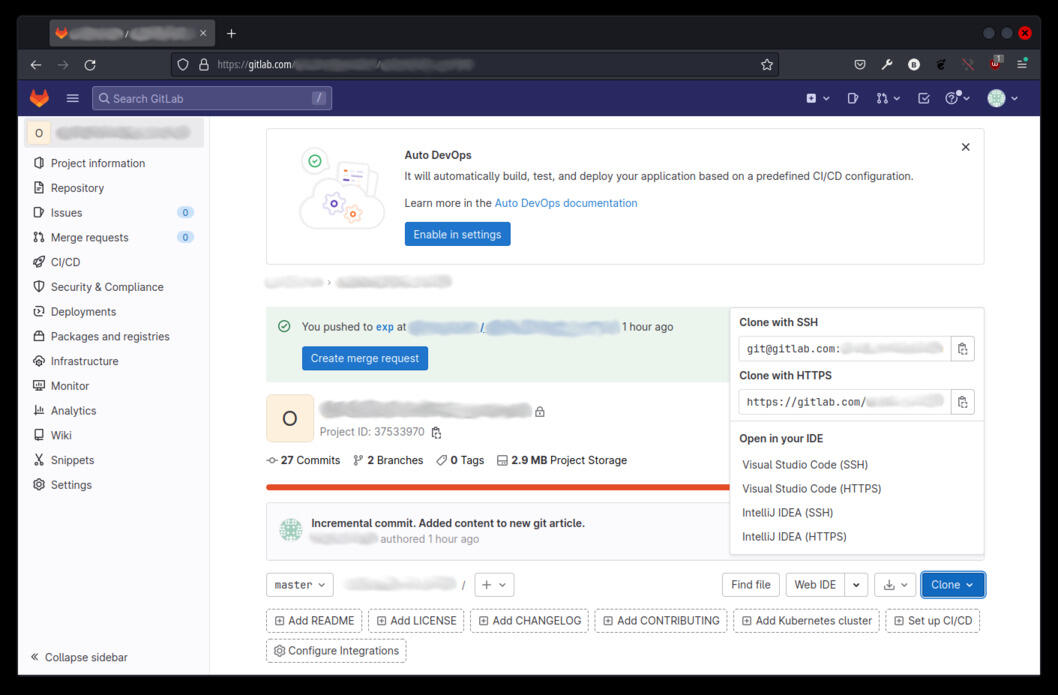This screenshot has width=1058, height=695.
Task: Choose IntelliJ IDEA (SSH)
Action: [x=787, y=513]
